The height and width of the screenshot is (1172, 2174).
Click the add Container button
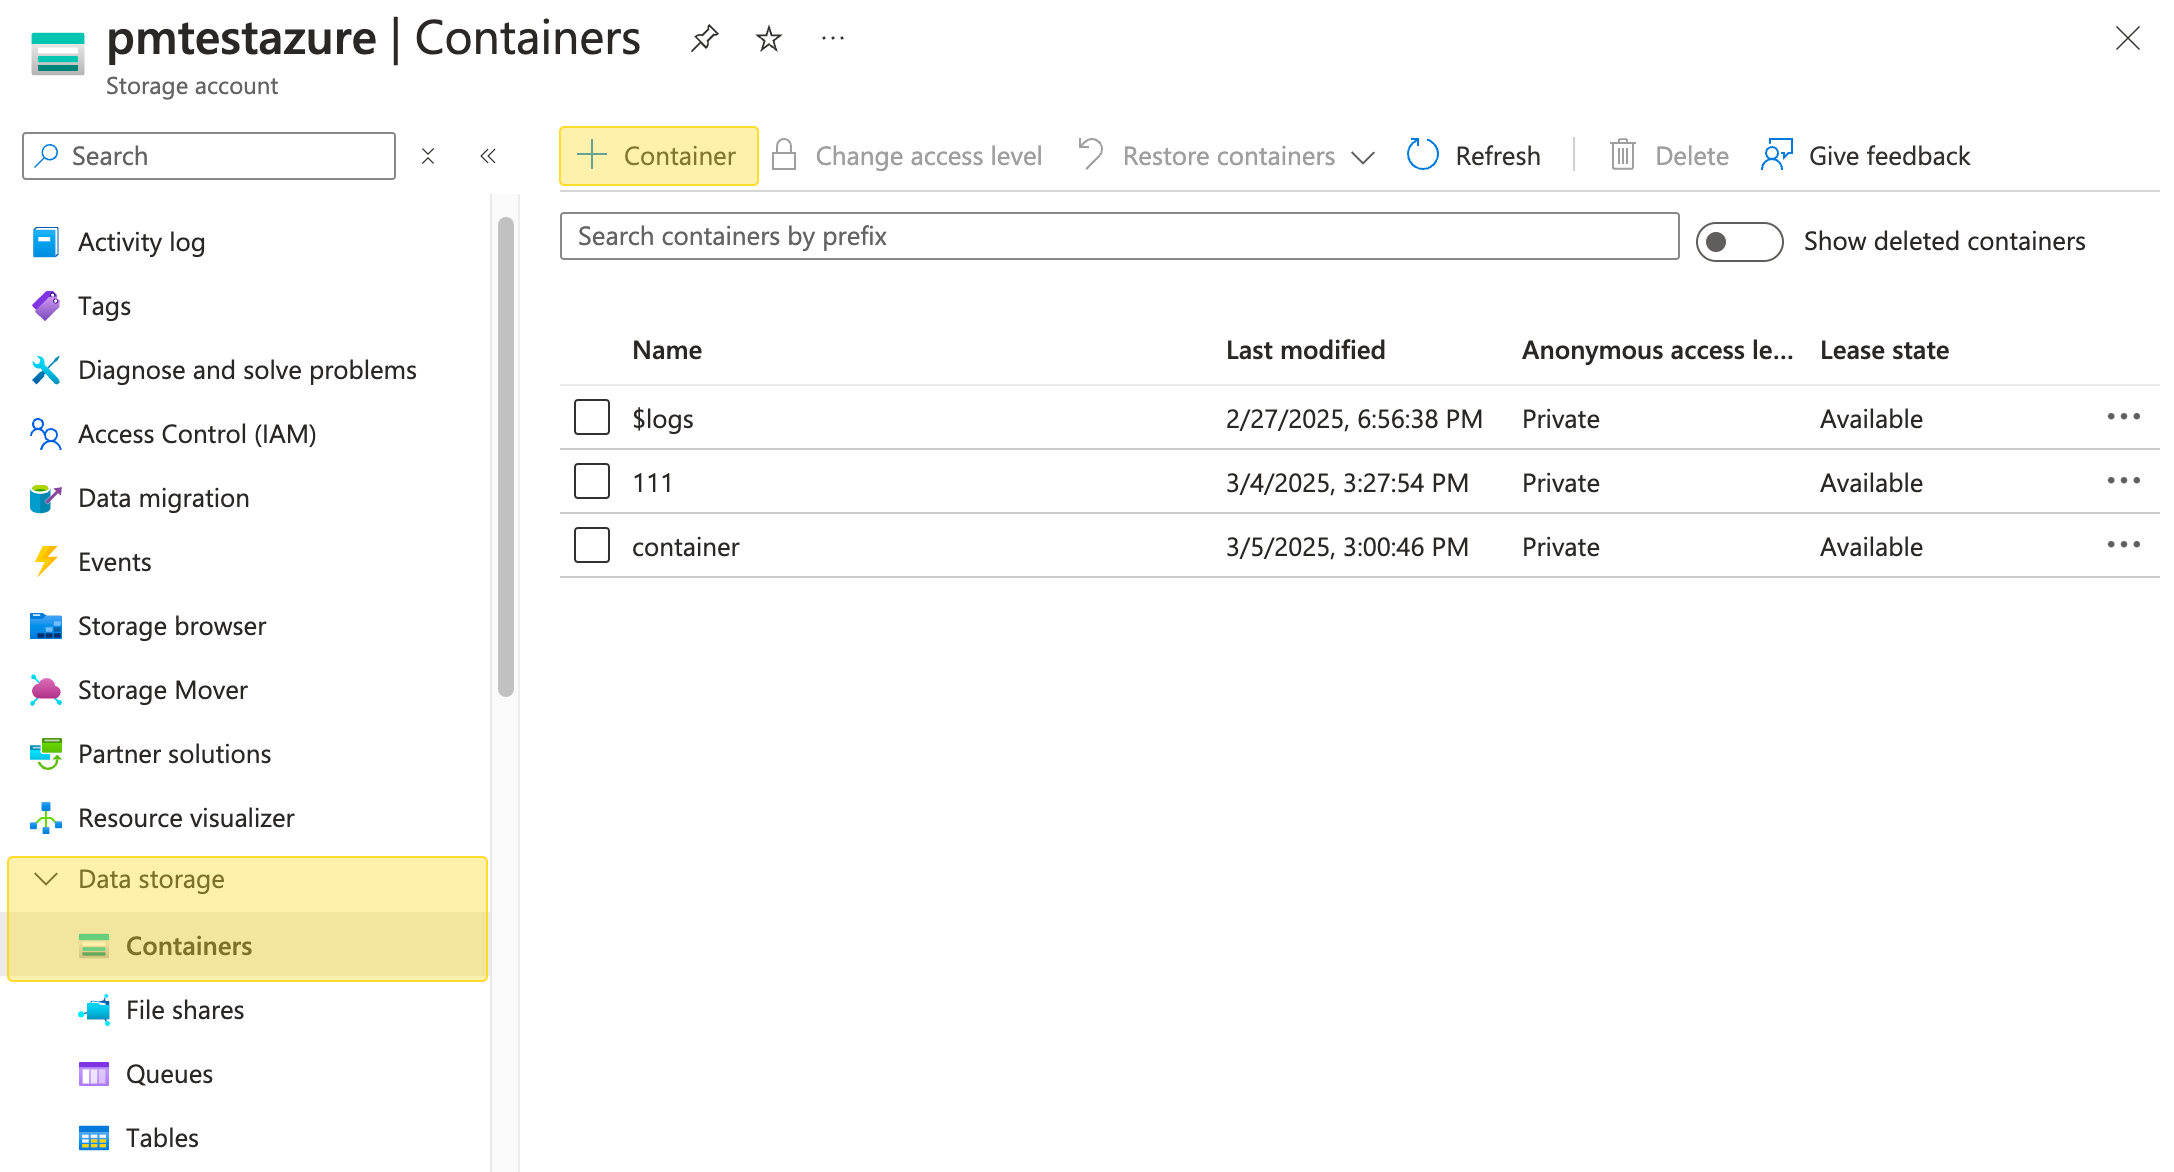[659, 155]
